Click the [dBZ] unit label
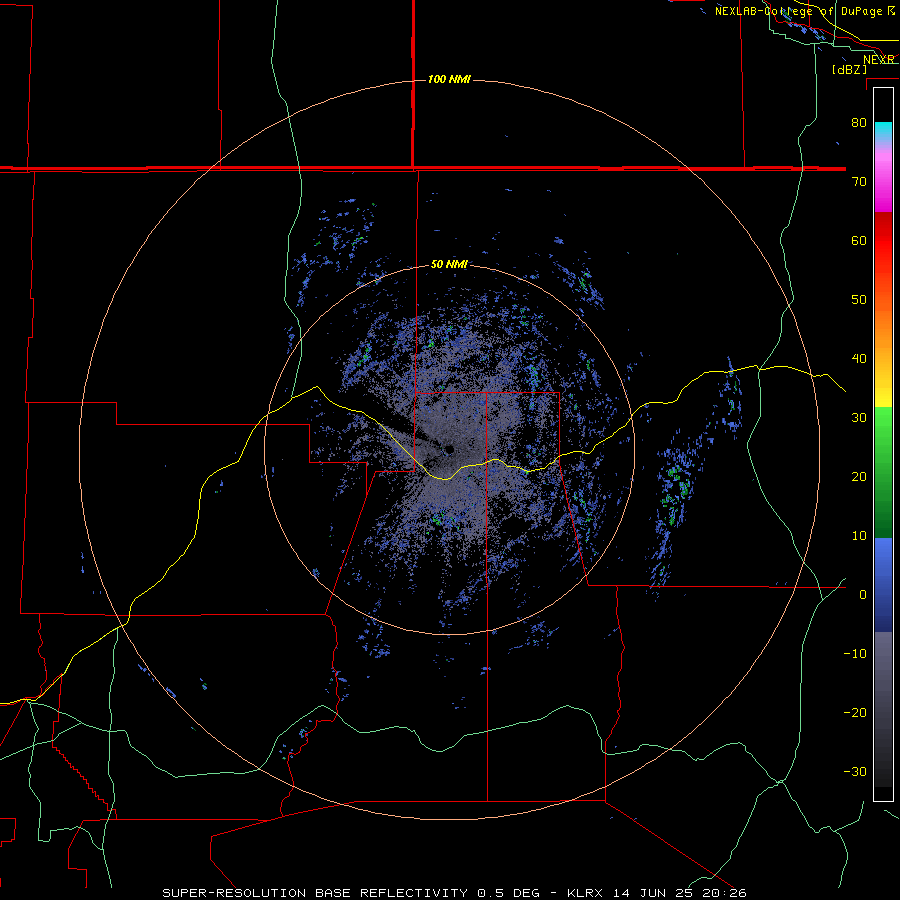900x900 pixels. tap(849, 70)
